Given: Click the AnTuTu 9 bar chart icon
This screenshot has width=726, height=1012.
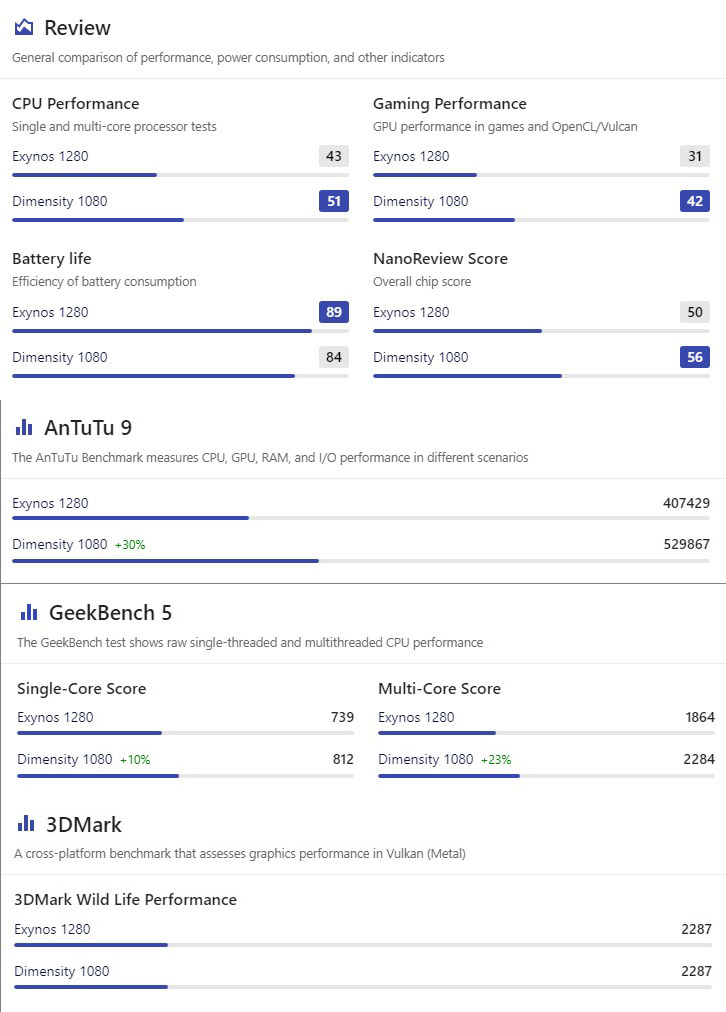Looking at the screenshot, I should point(24,427).
